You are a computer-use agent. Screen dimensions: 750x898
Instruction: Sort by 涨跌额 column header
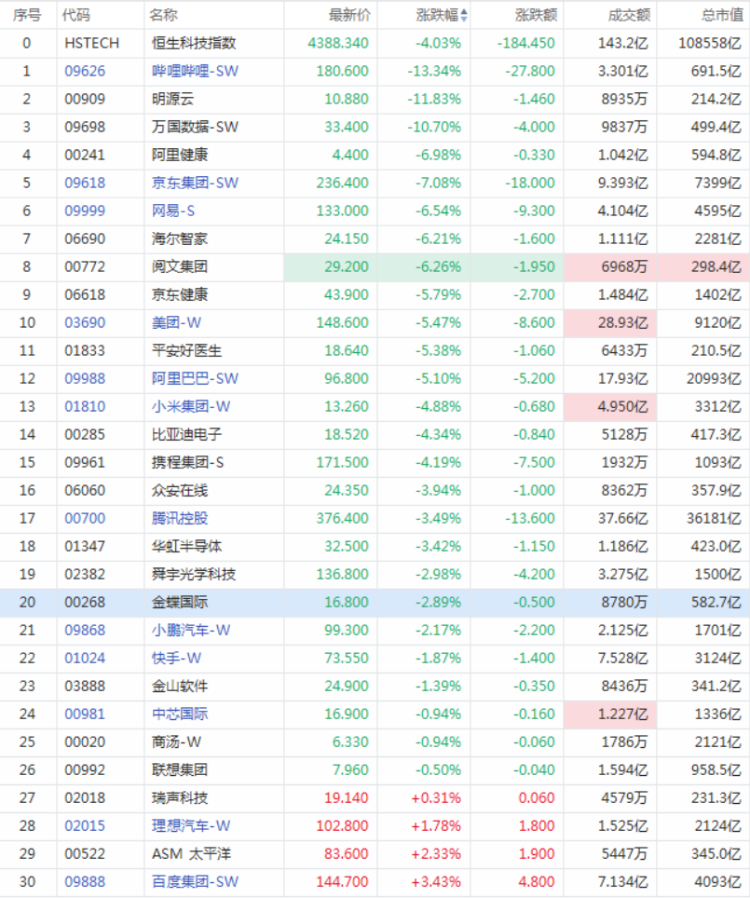pos(536,15)
